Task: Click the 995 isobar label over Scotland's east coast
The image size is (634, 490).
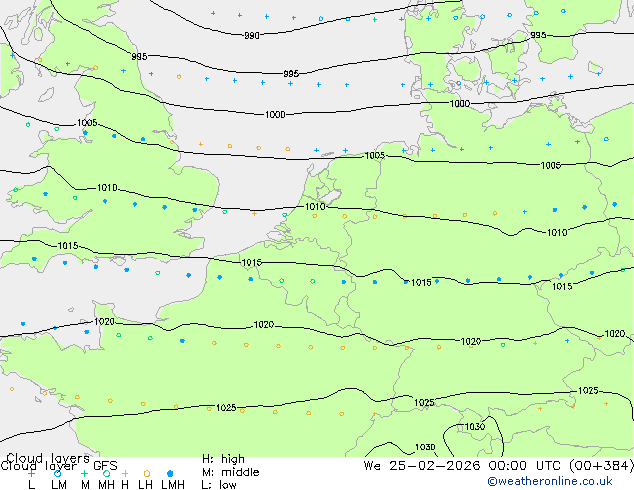Action: [x=139, y=57]
